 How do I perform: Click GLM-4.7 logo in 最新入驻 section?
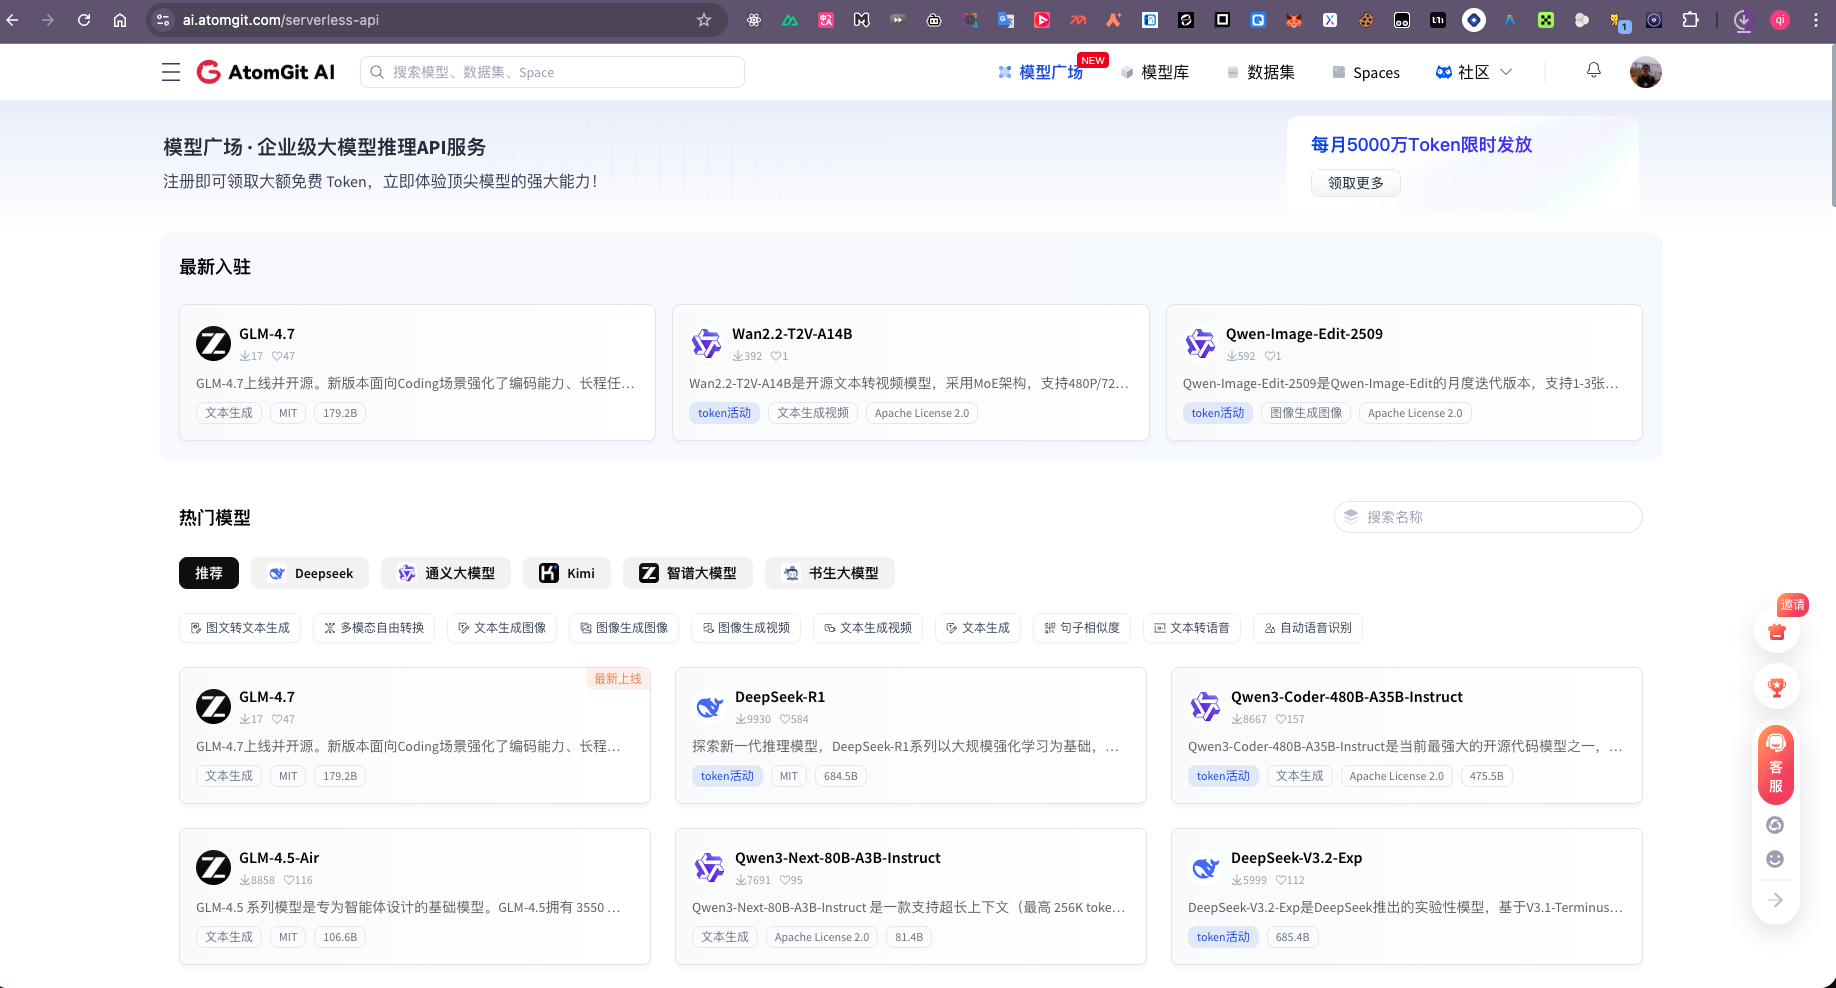click(x=213, y=343)
